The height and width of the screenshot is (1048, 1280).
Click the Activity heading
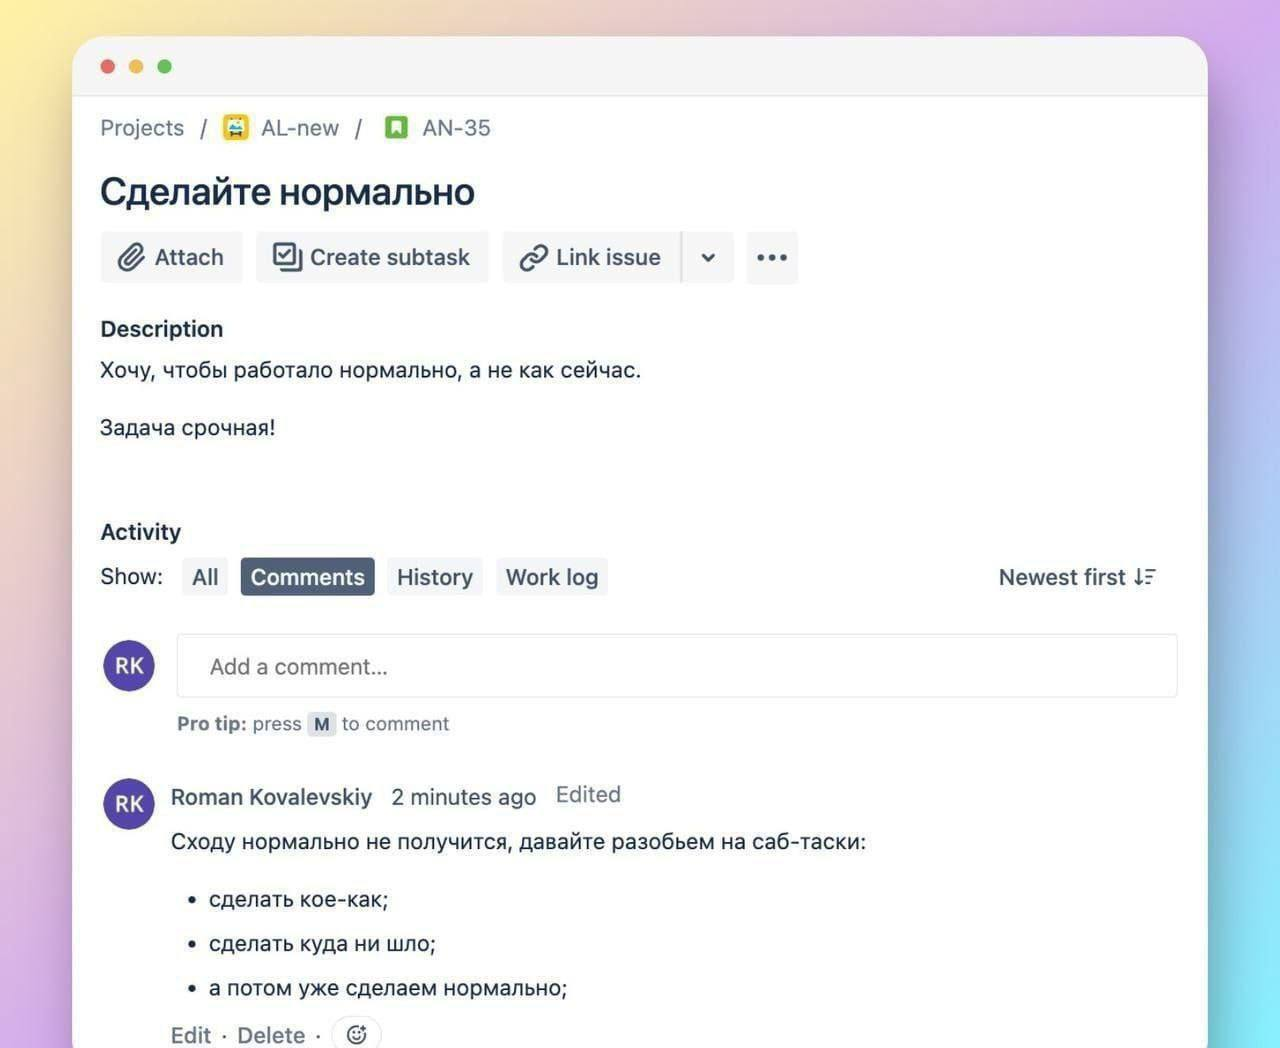(x=141, y=532)
